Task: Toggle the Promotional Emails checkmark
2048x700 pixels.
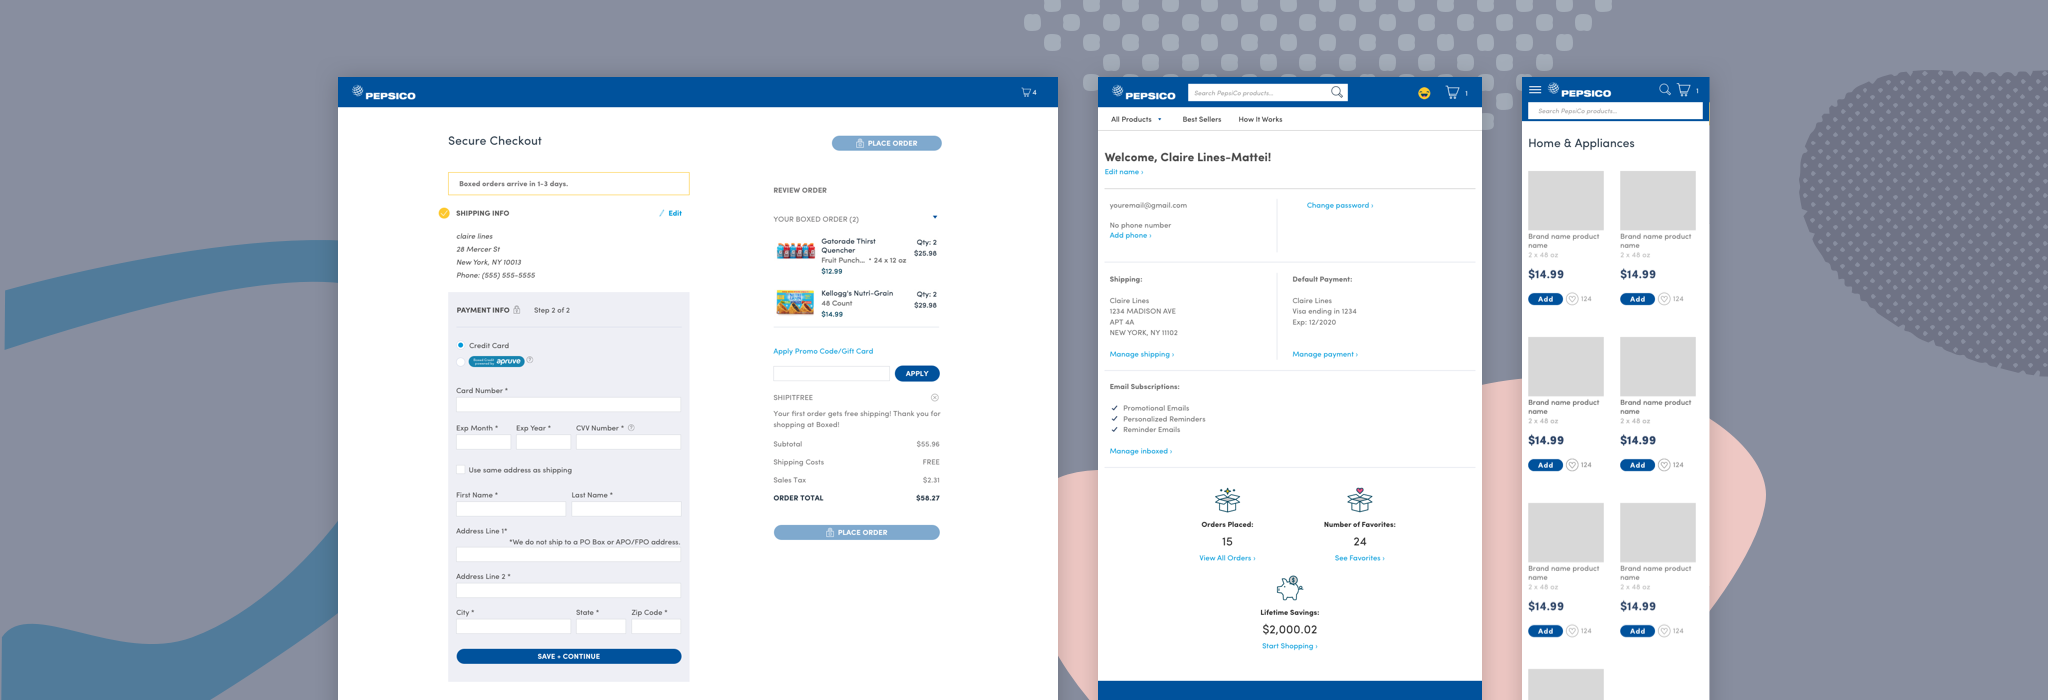Action: (1115, 408)
